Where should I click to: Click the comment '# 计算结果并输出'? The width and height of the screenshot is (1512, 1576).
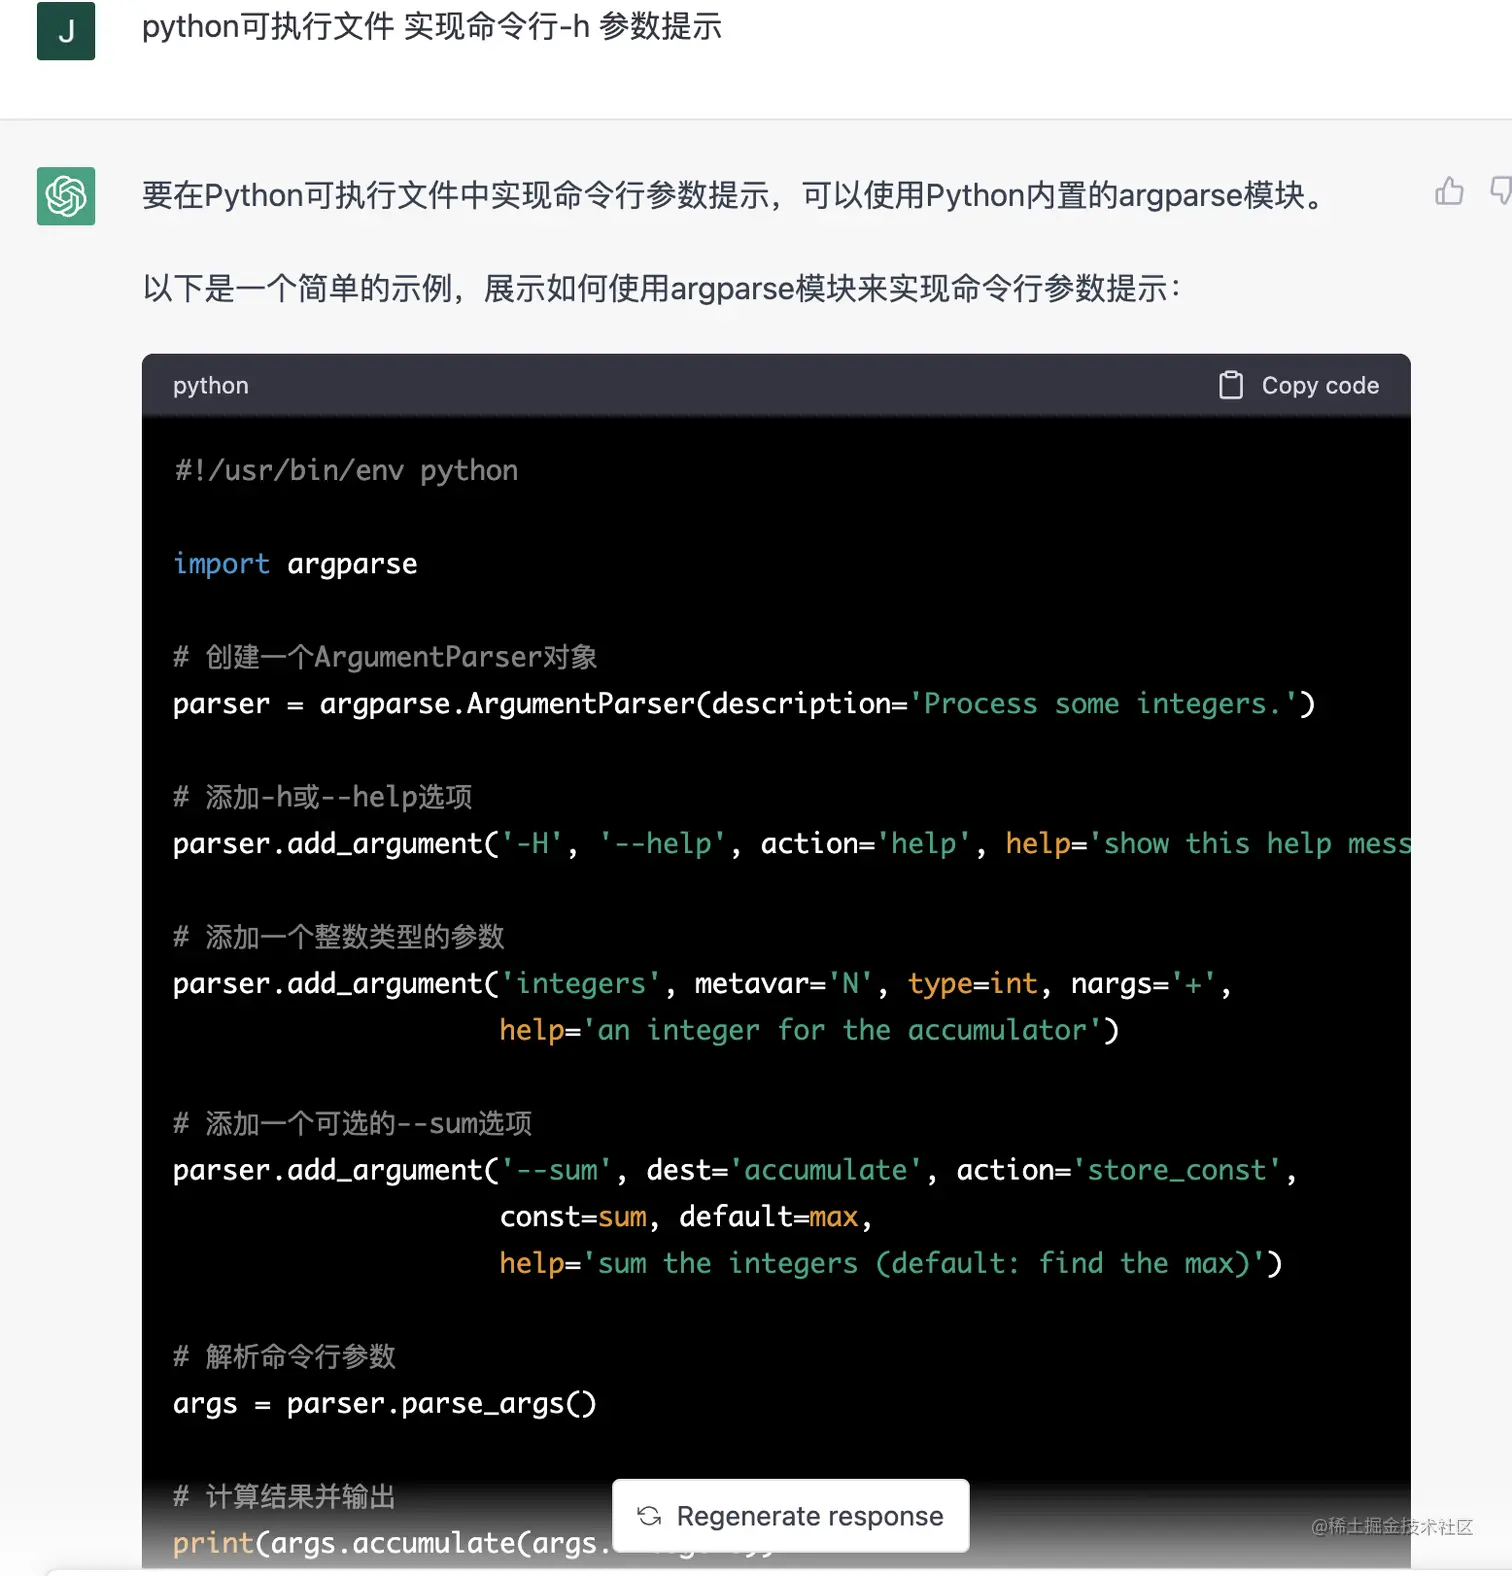click(x=284, y=1497)
